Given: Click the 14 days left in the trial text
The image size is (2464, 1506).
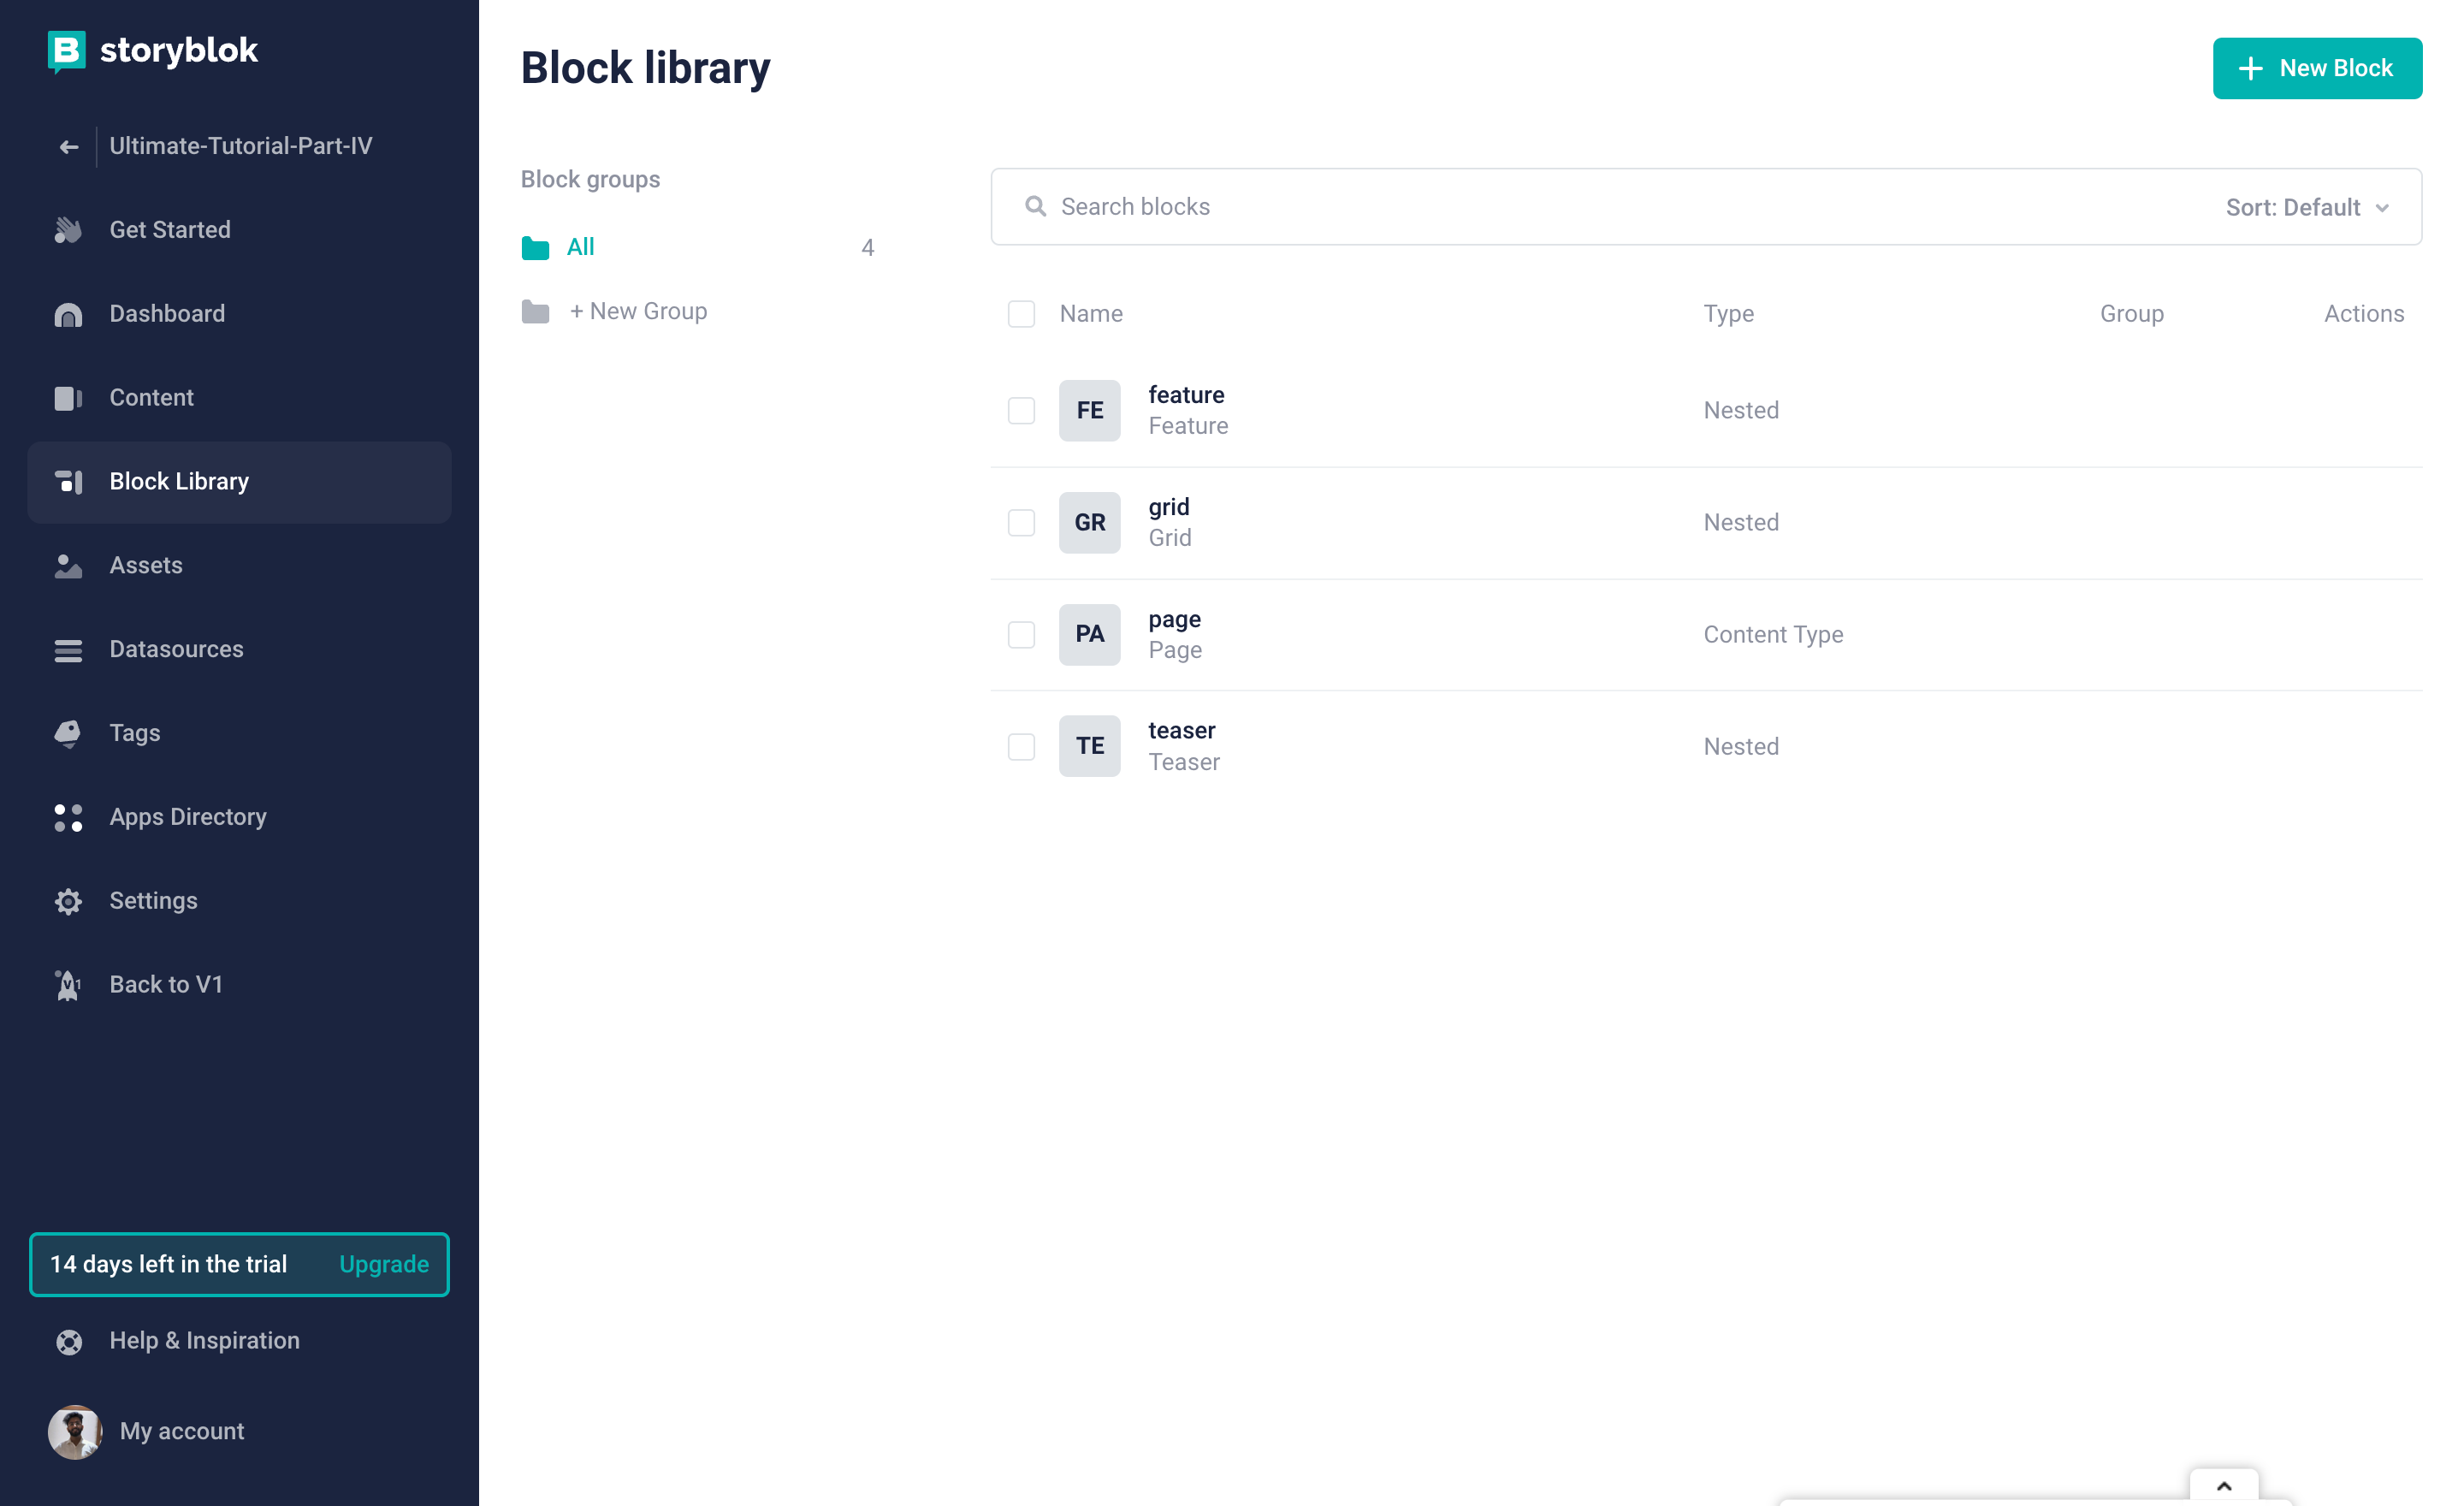Looking at the screenshot, I should click(x=169, y=1265).
